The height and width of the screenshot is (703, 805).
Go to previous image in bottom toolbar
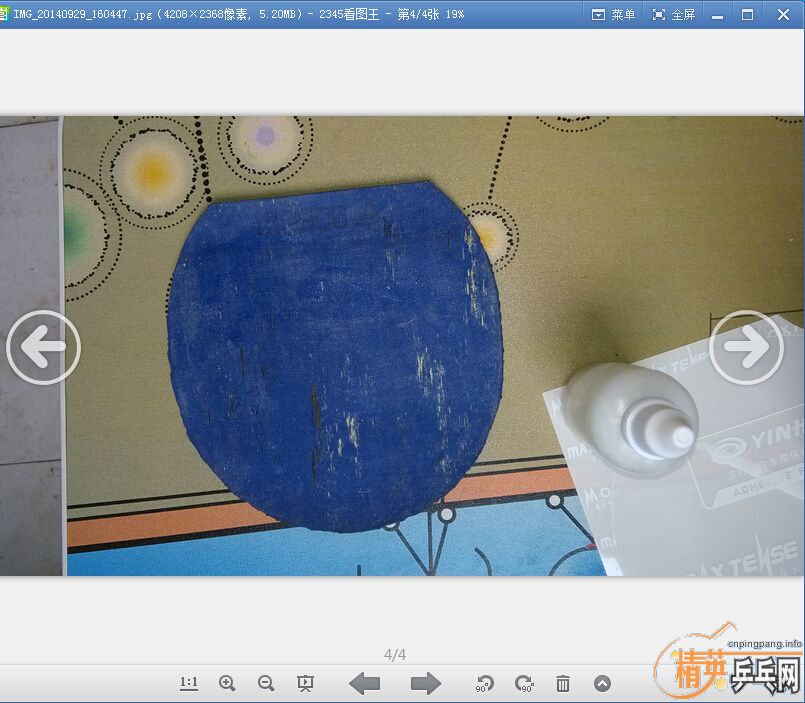pyautogui.click(x=365, y=683)
